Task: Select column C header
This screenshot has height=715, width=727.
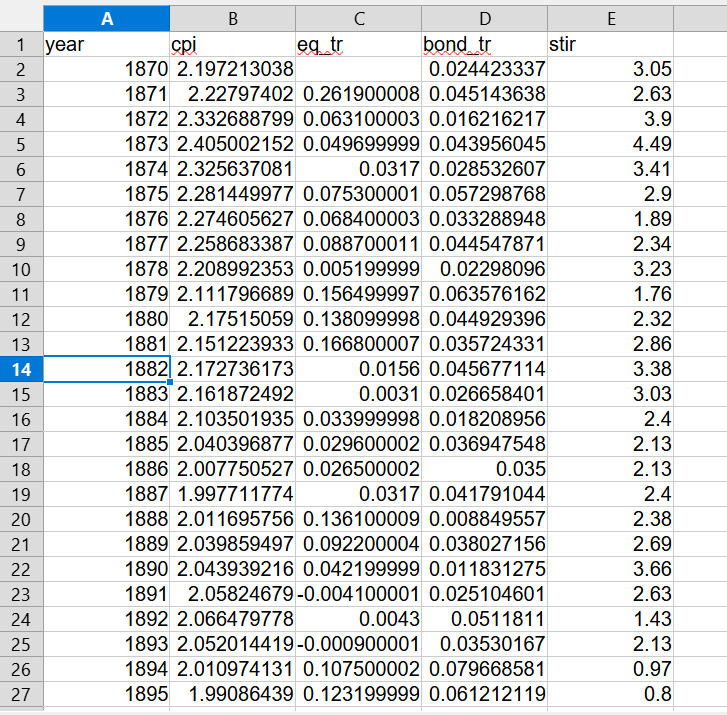Action: pos(359,19)
